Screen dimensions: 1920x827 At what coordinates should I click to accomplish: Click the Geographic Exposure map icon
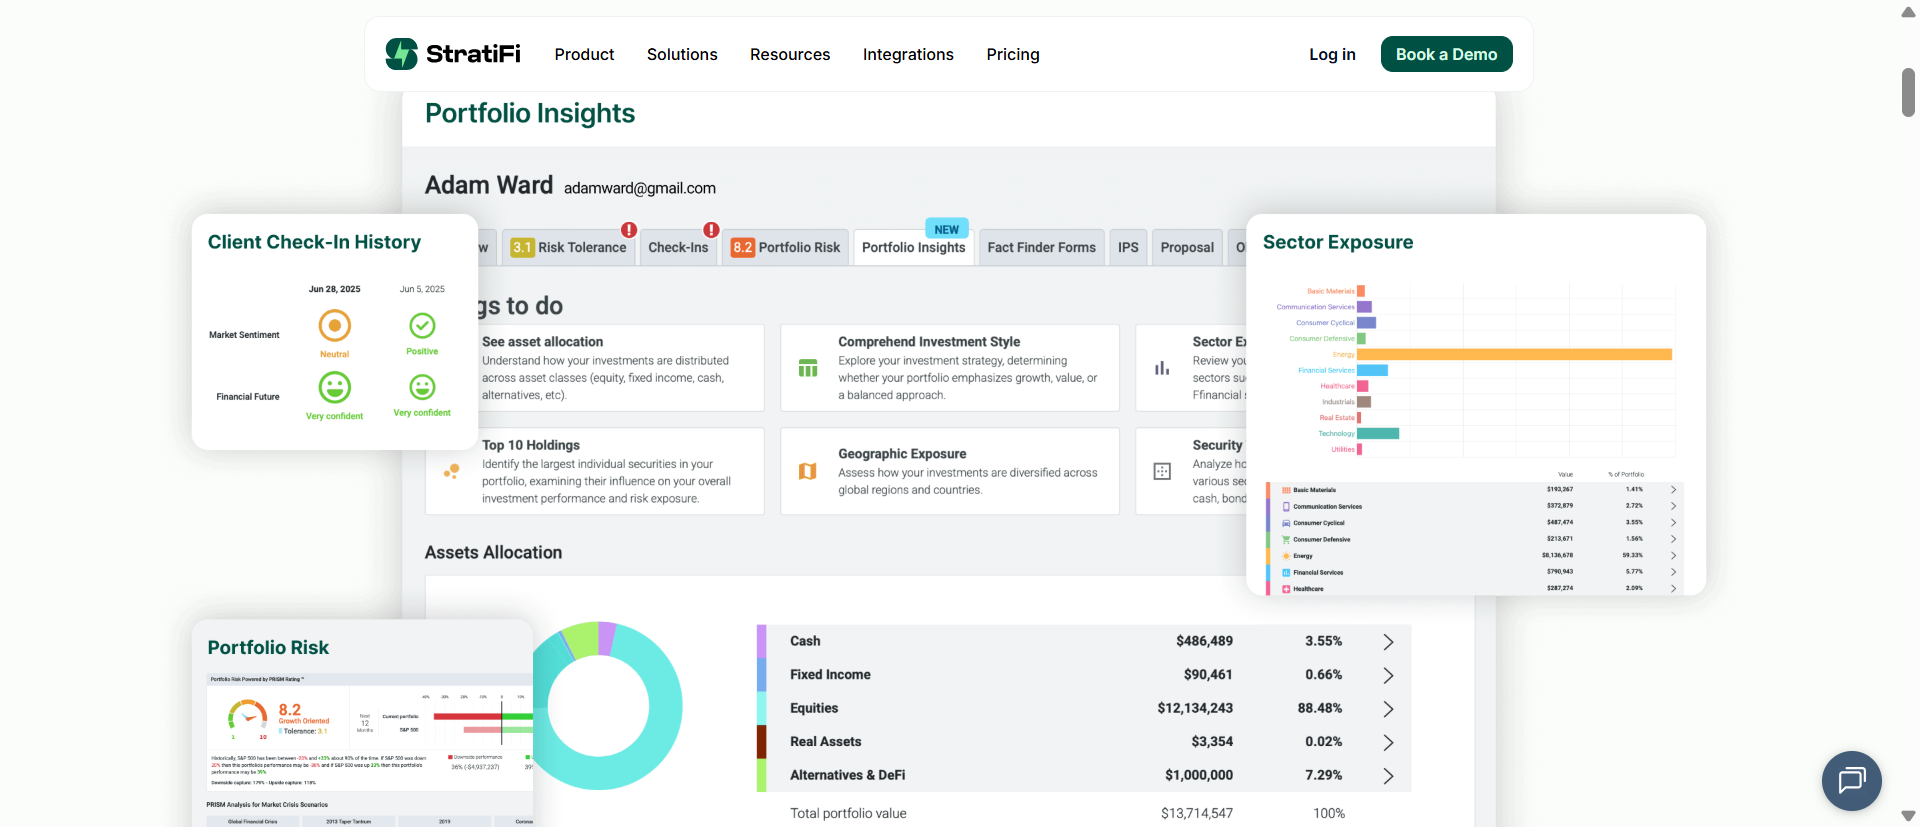coord(808,471)
